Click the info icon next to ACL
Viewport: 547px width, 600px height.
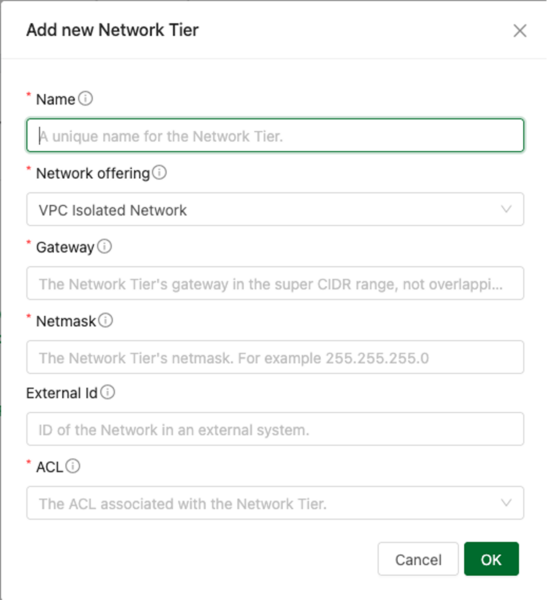point(73,466)
